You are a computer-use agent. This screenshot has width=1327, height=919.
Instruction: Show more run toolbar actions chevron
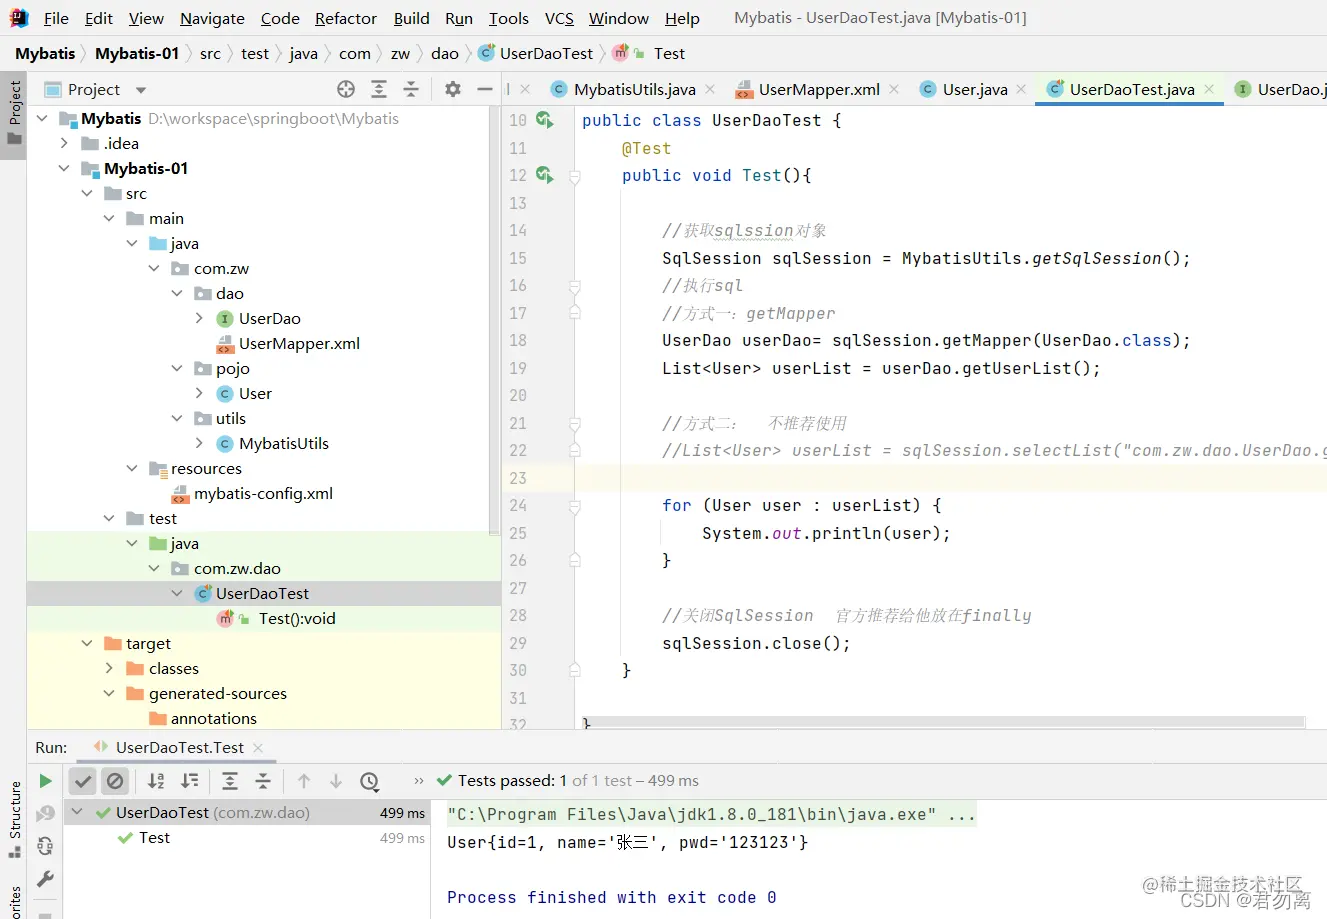pos(418,781)
